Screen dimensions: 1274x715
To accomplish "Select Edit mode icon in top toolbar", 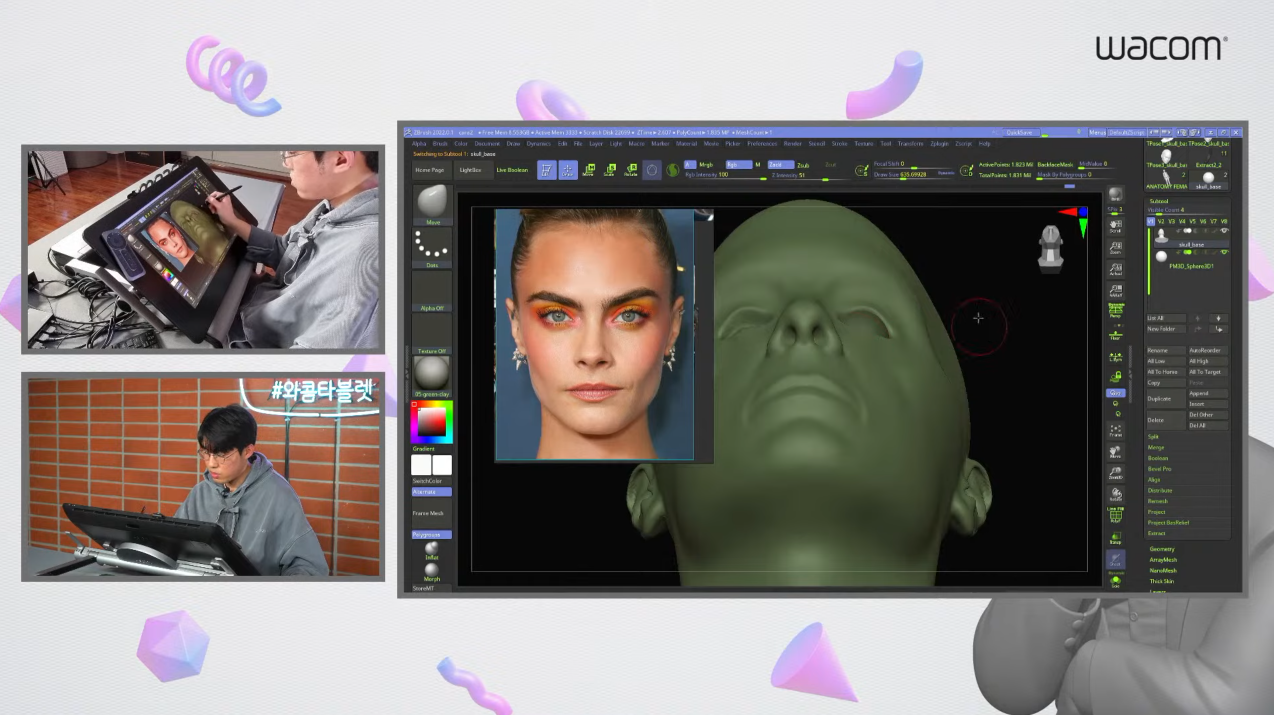I will click(547, 170).
